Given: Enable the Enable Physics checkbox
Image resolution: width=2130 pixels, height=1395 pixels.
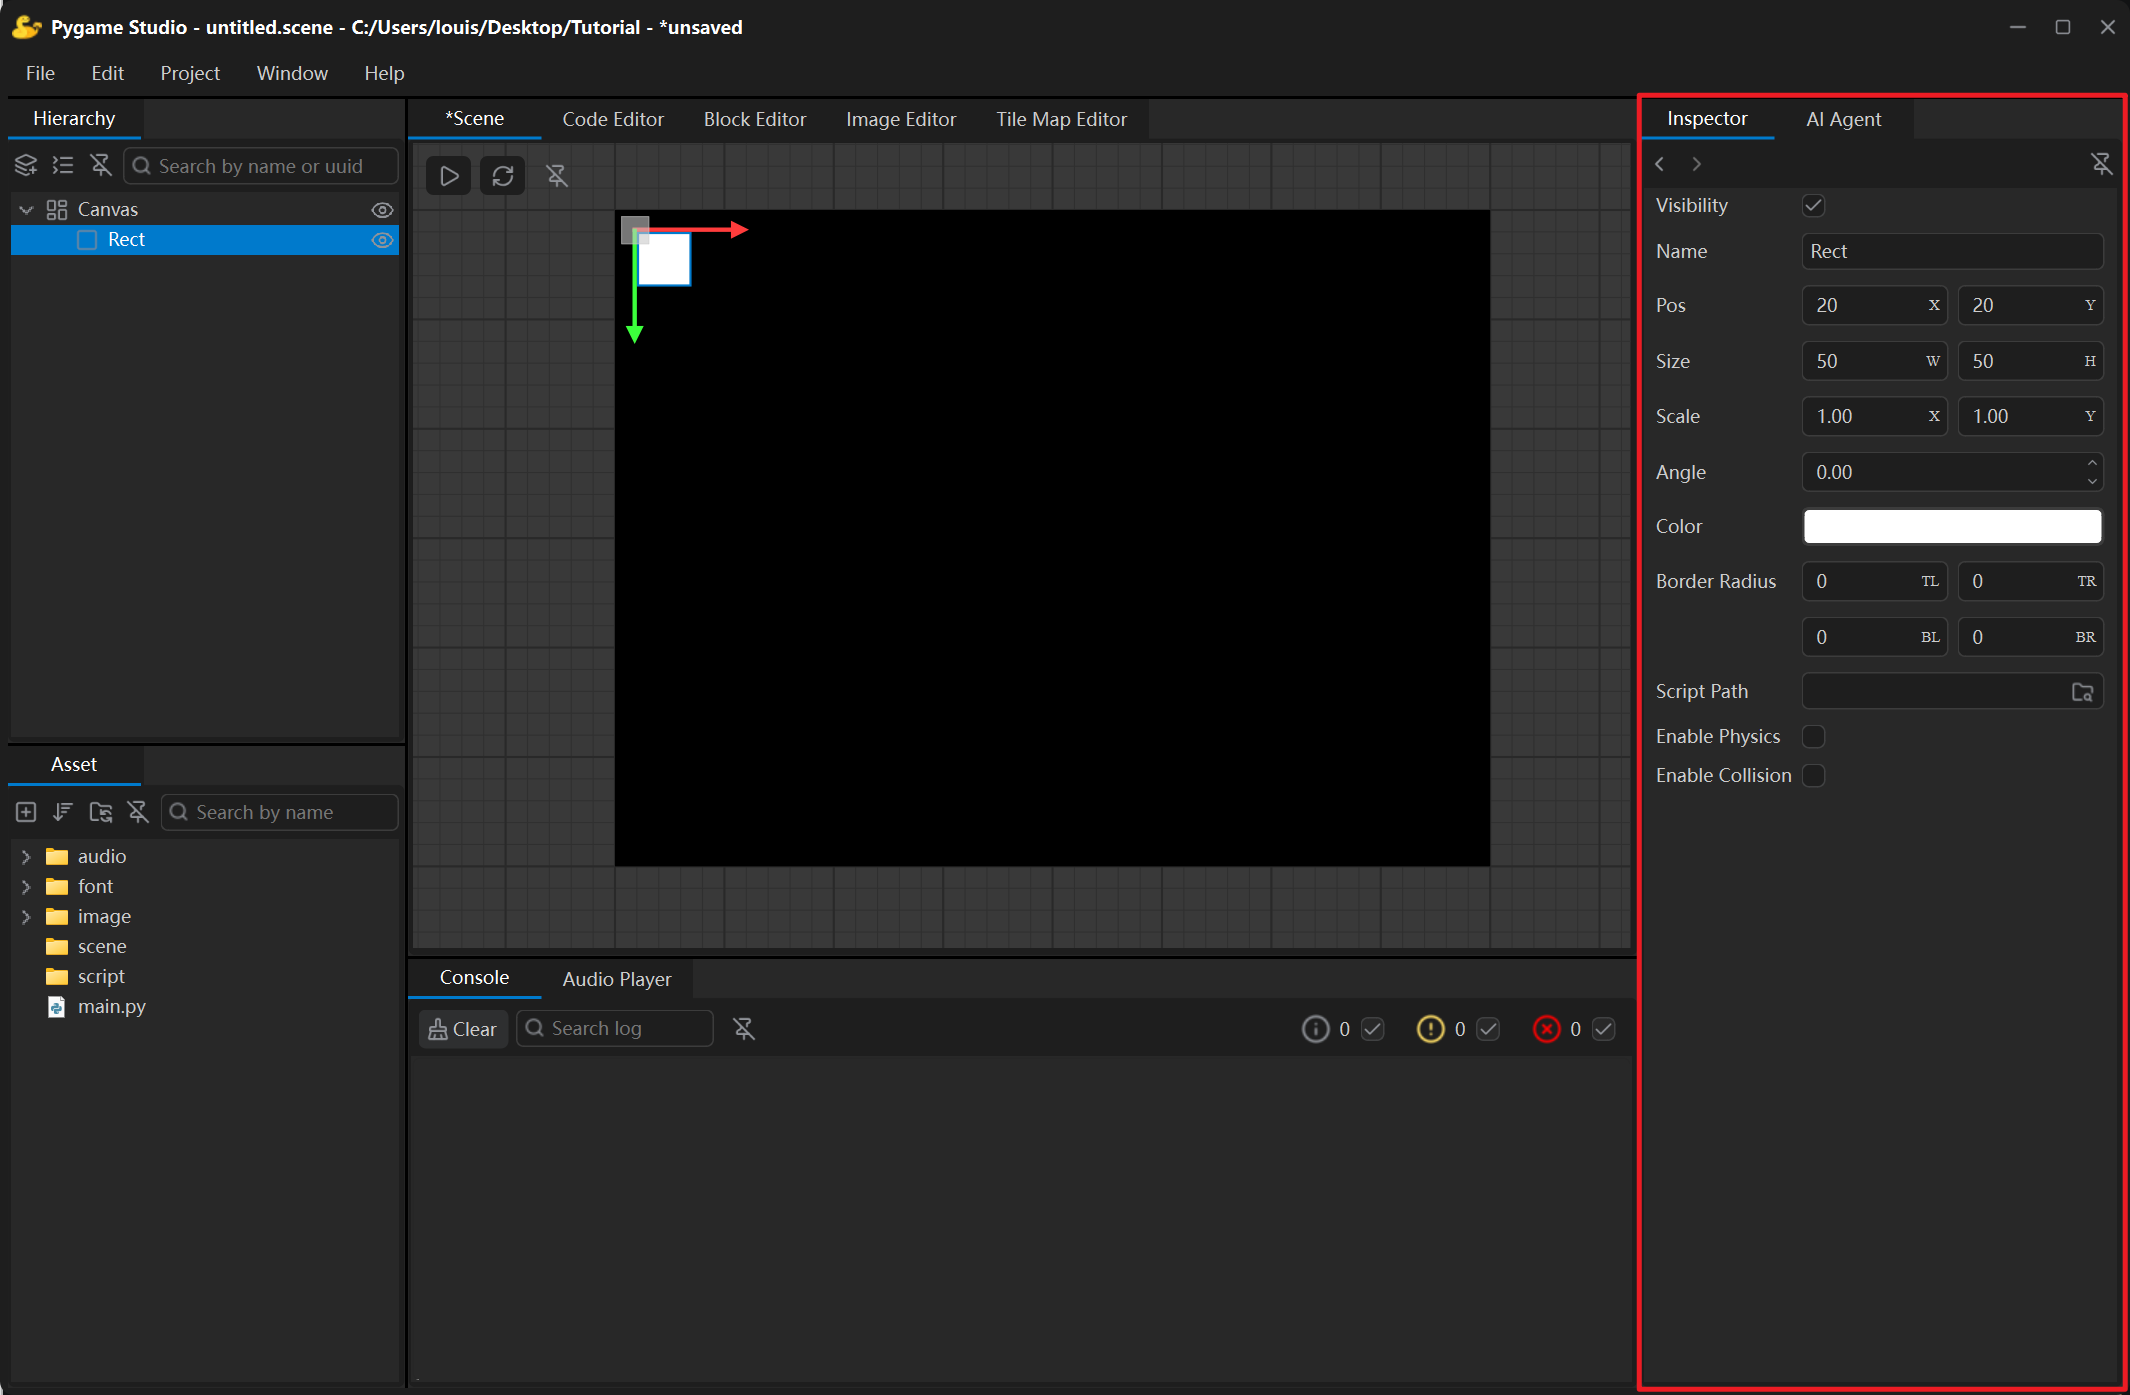Looking at the screenshot, I should pyautogui.click(x=1814, y=736).
